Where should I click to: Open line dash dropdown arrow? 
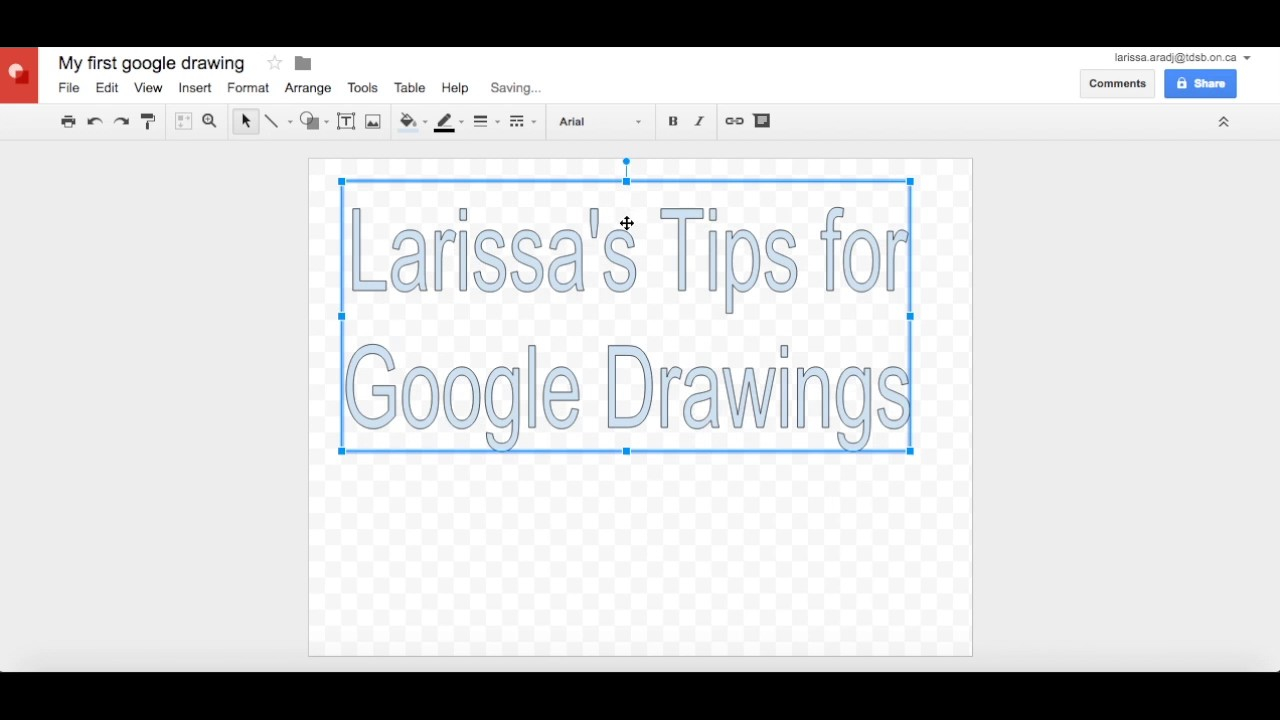point(534,122)
